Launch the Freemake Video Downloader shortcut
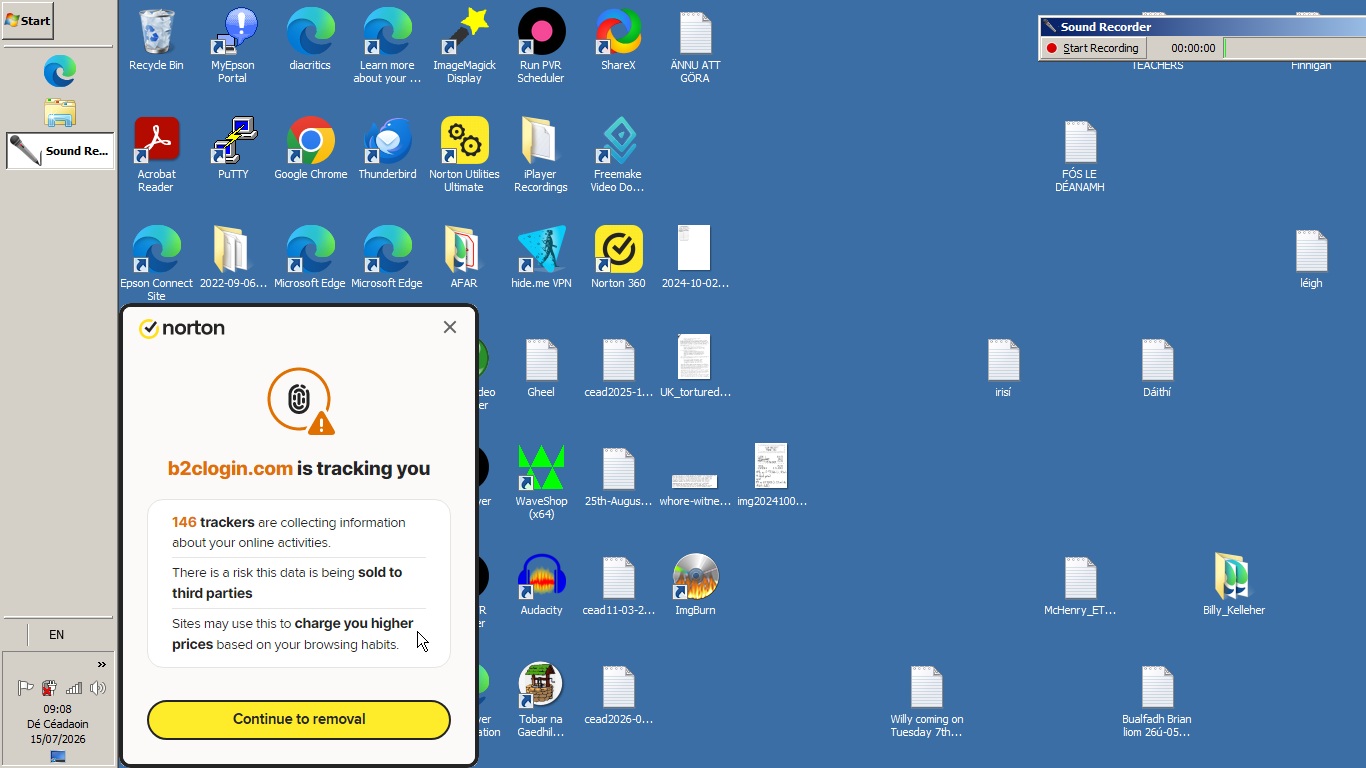Image resolution: width=1366 pixels, height=768 pixels. tap(618, 154)
